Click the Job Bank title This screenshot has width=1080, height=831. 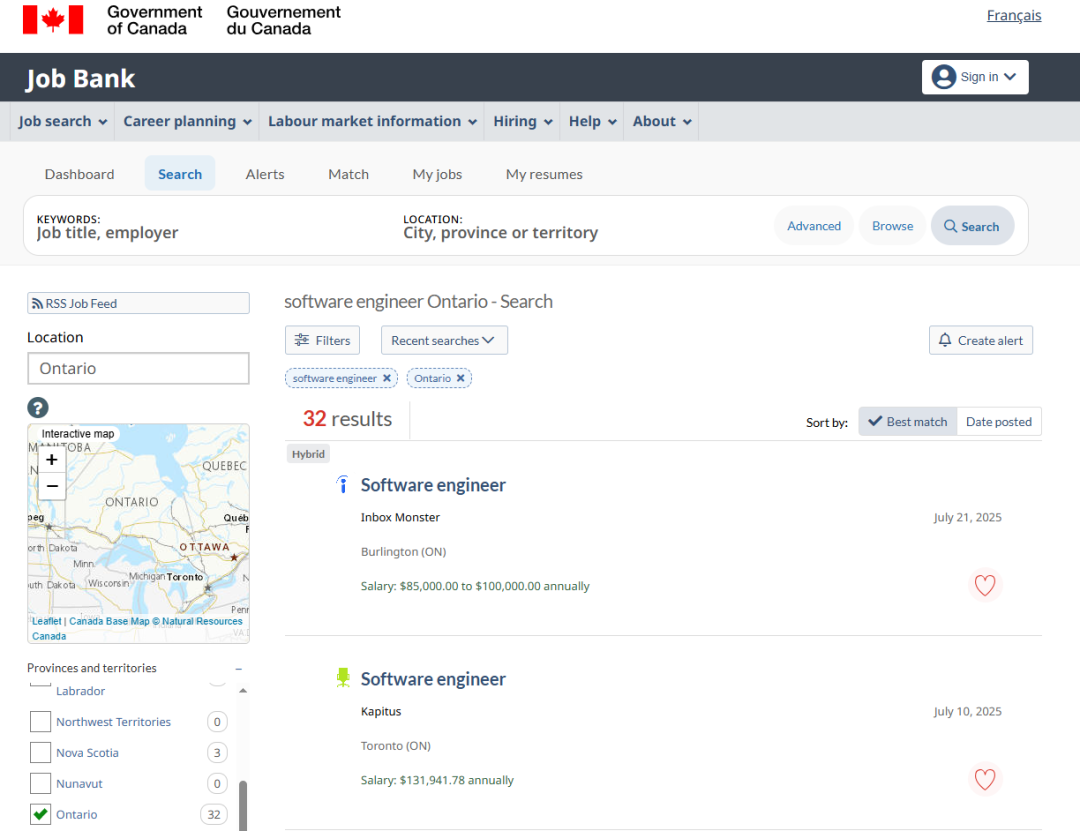click(x=81, y=79)
